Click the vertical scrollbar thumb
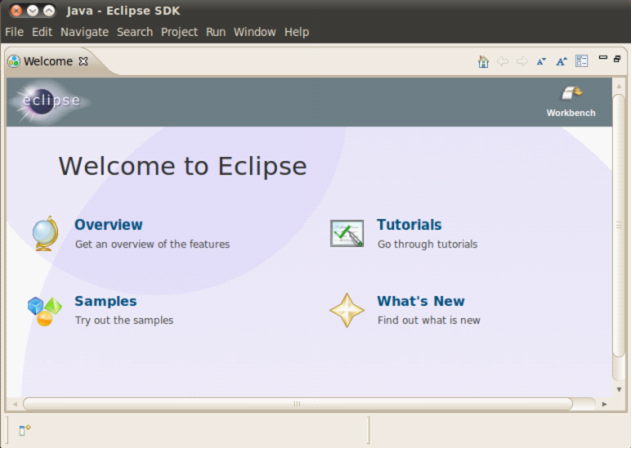This screenshot has width=632, height=449. pyautogui.click(x=619, y=225)
